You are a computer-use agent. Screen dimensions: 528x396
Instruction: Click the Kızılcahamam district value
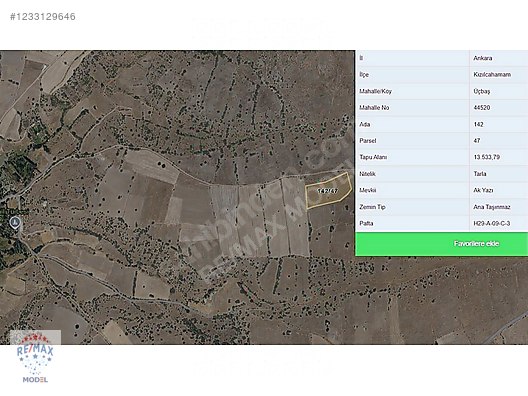[x=492, y=74]
